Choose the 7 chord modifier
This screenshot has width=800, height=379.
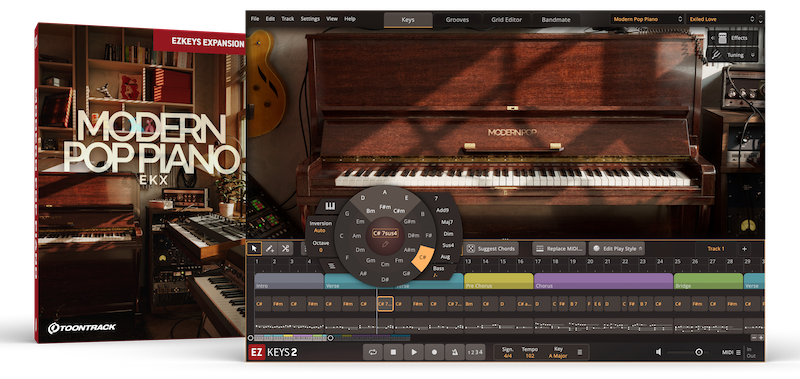tap(436, 198)
